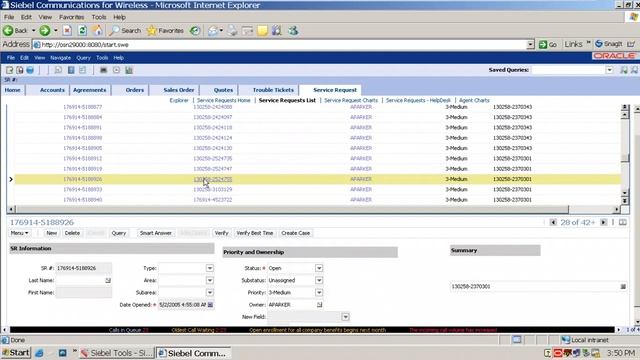Image resolution: width=640 pixels, height=360 pixels.
Task: Click the Go button beside address bar
Action: (x=548, y=44)
